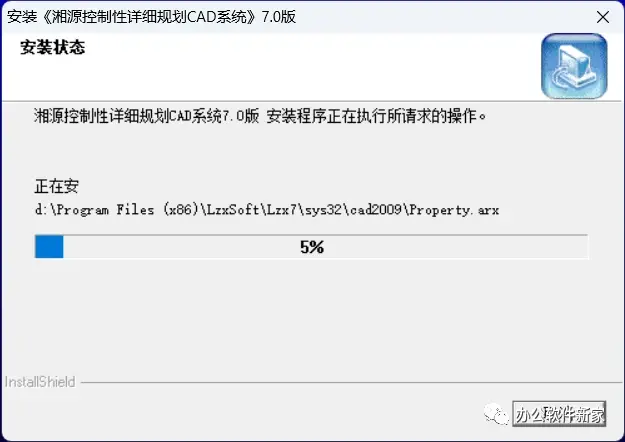Close the 湘源 installer window
Viewport: 625px width, 442px height.
click(603, 17)
